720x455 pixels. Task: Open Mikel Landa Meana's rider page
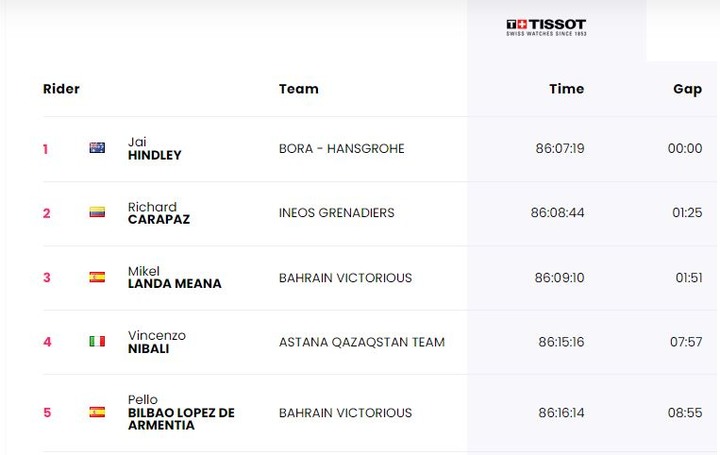174,277
